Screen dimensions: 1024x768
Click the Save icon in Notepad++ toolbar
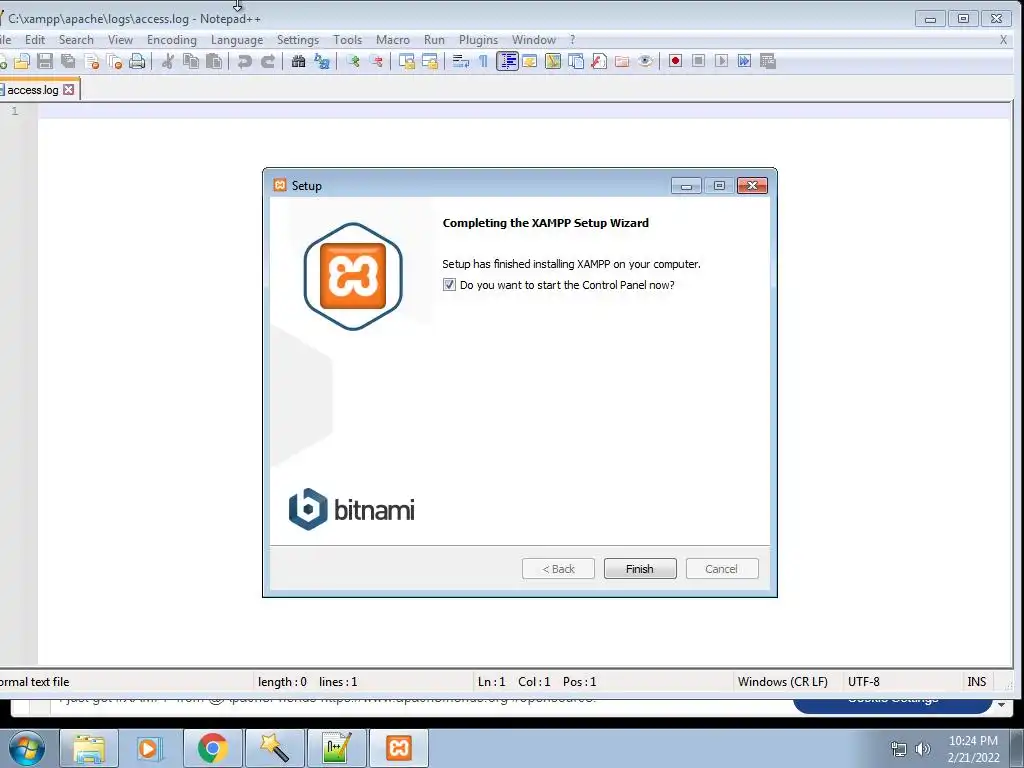click(x=45, y=61)
